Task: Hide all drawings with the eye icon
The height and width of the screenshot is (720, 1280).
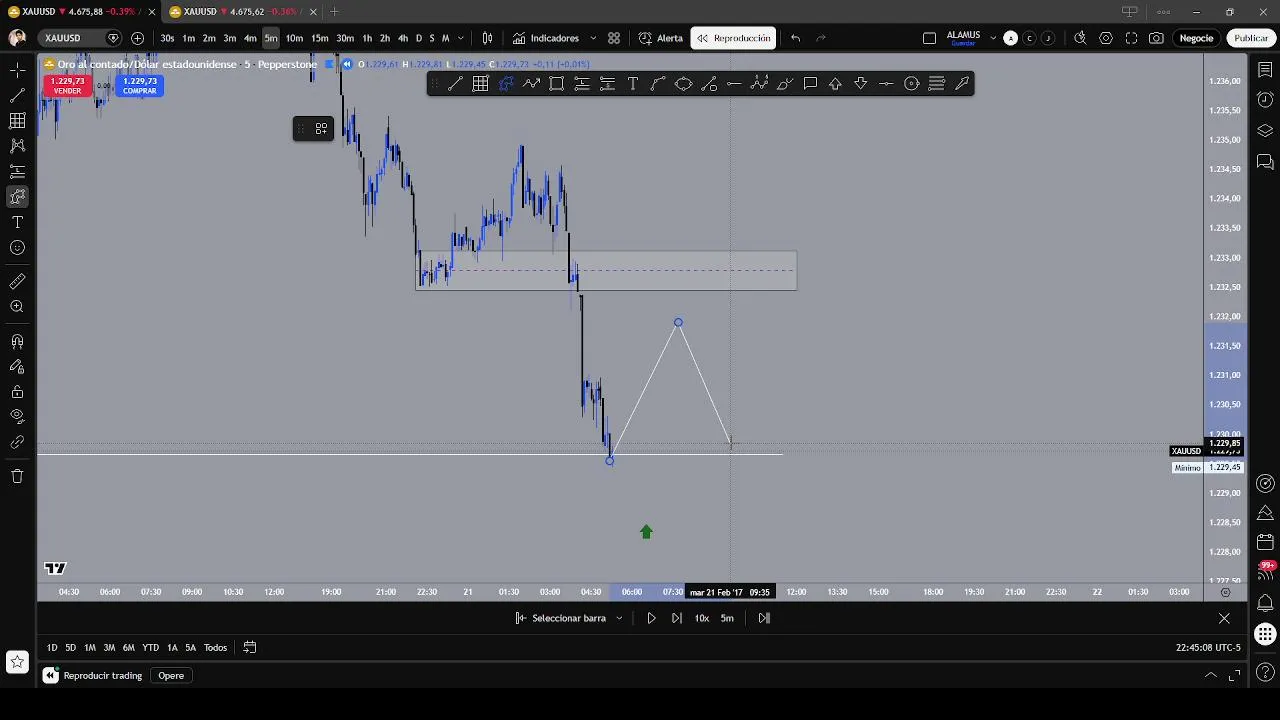Action: click(x=17, y=417)
